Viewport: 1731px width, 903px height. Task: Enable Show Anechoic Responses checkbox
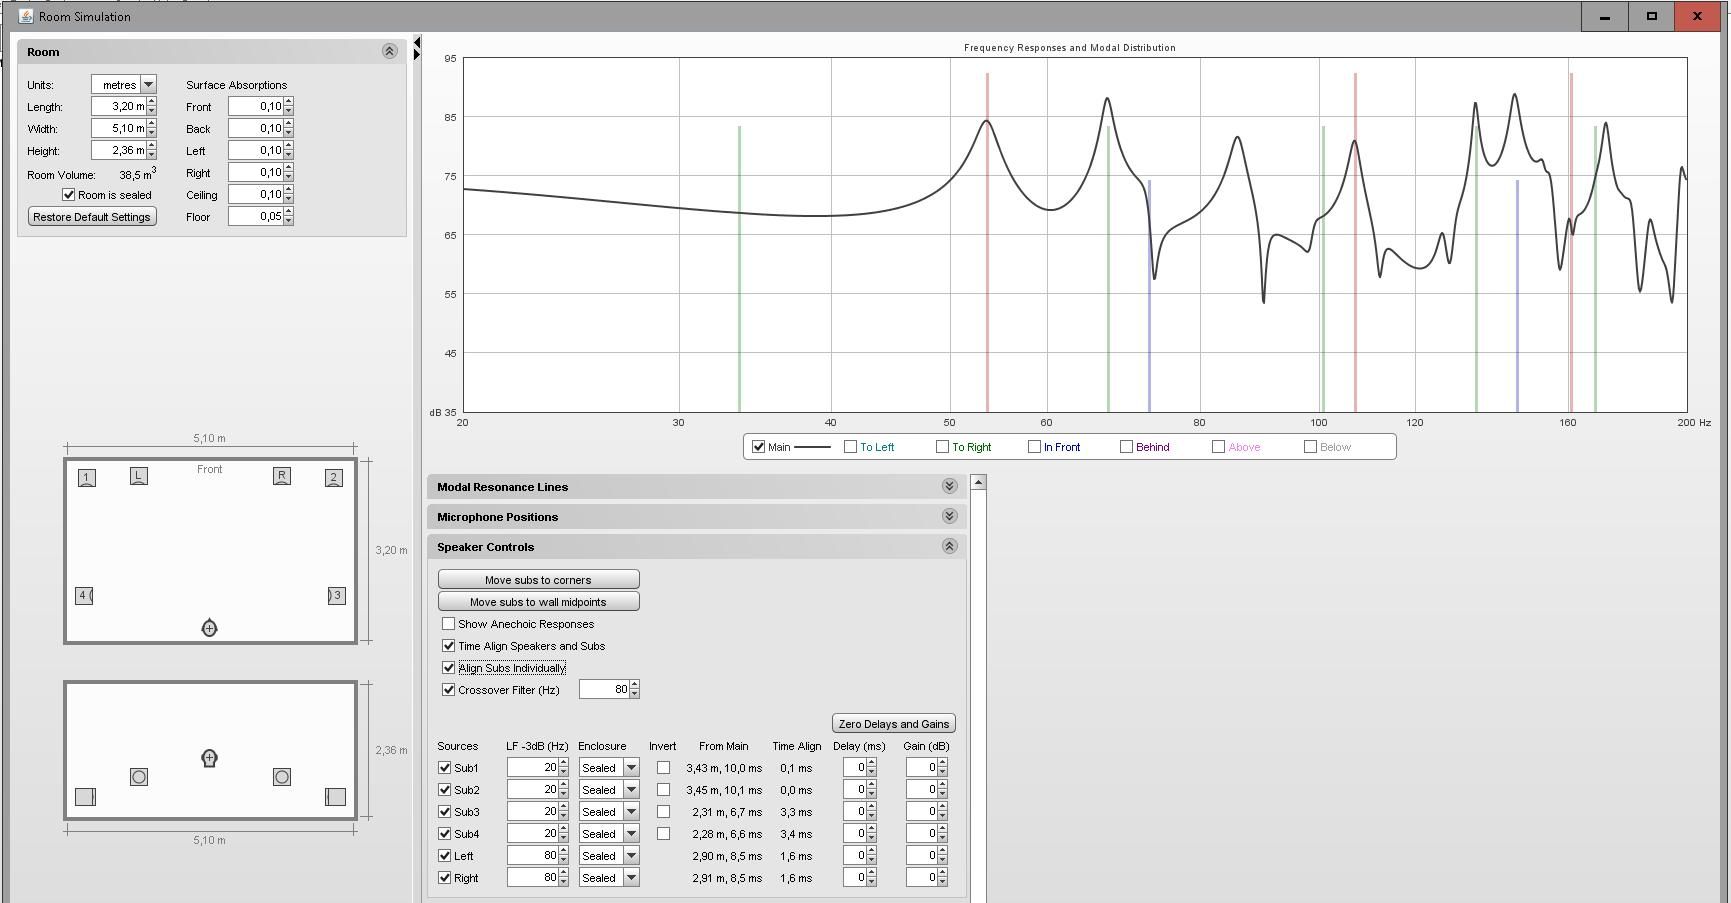[449, 624]
